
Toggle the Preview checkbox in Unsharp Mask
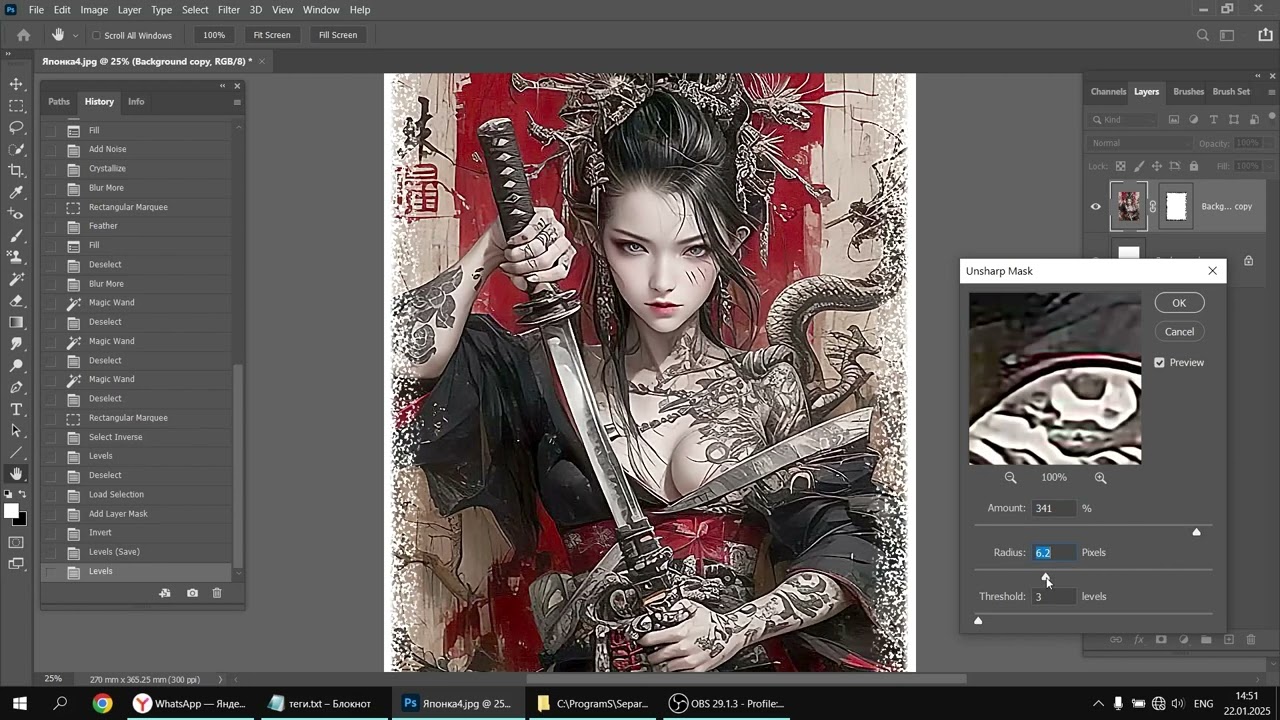(1160, 362)
